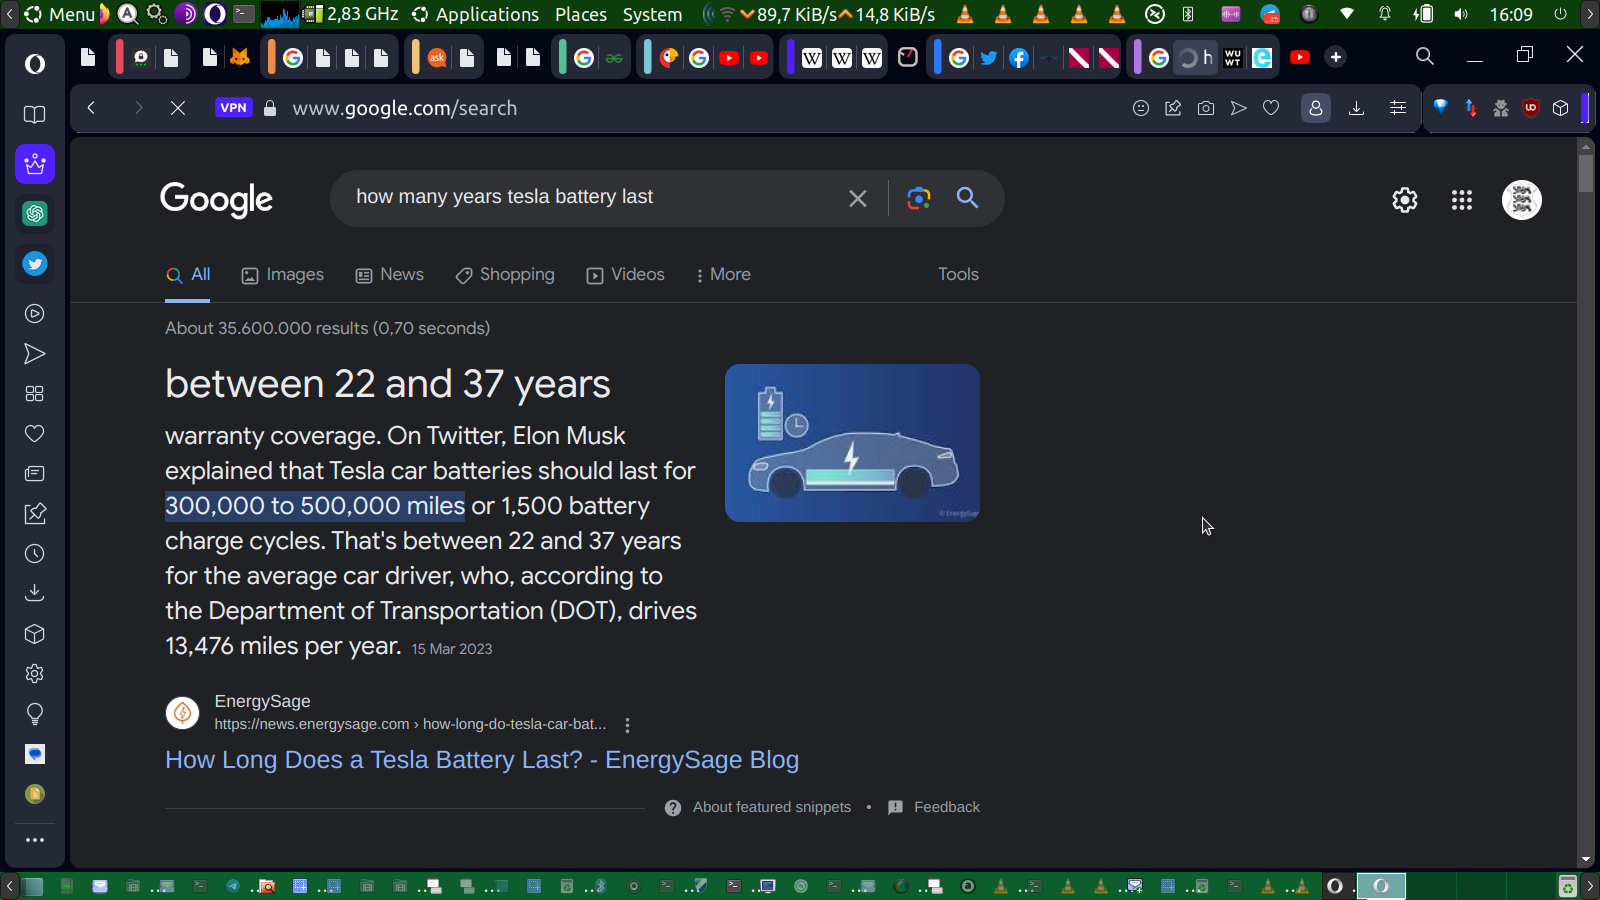Expand the More search filters menu
The image size is (1600, 900).
tap(723, 275)
